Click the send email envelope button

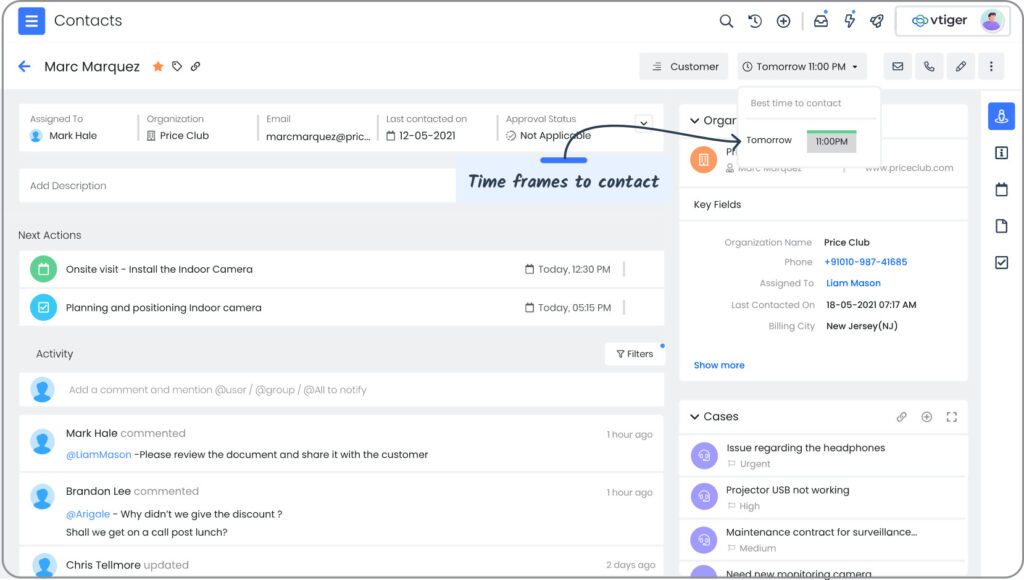pyautogui.click(x=898, y=67)
